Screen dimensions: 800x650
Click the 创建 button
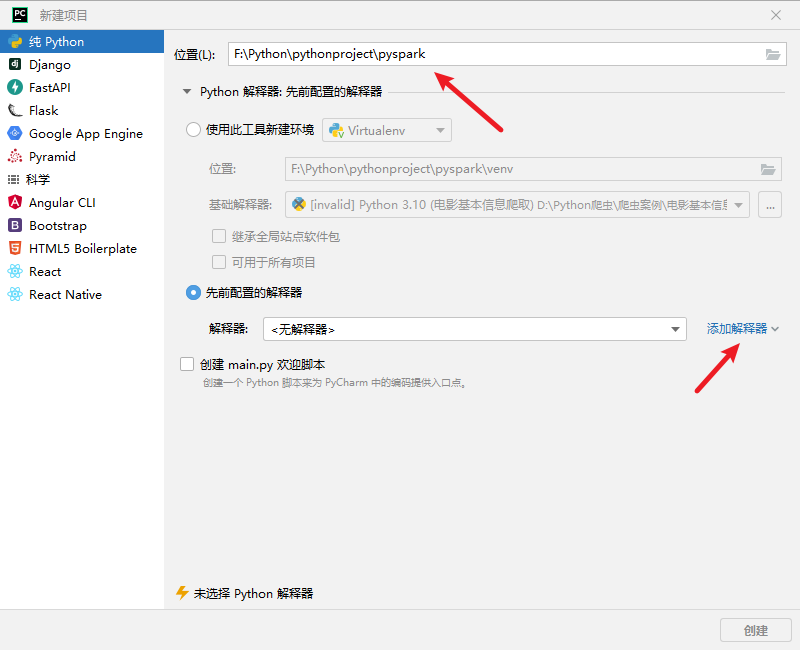[x=756, y=630]
